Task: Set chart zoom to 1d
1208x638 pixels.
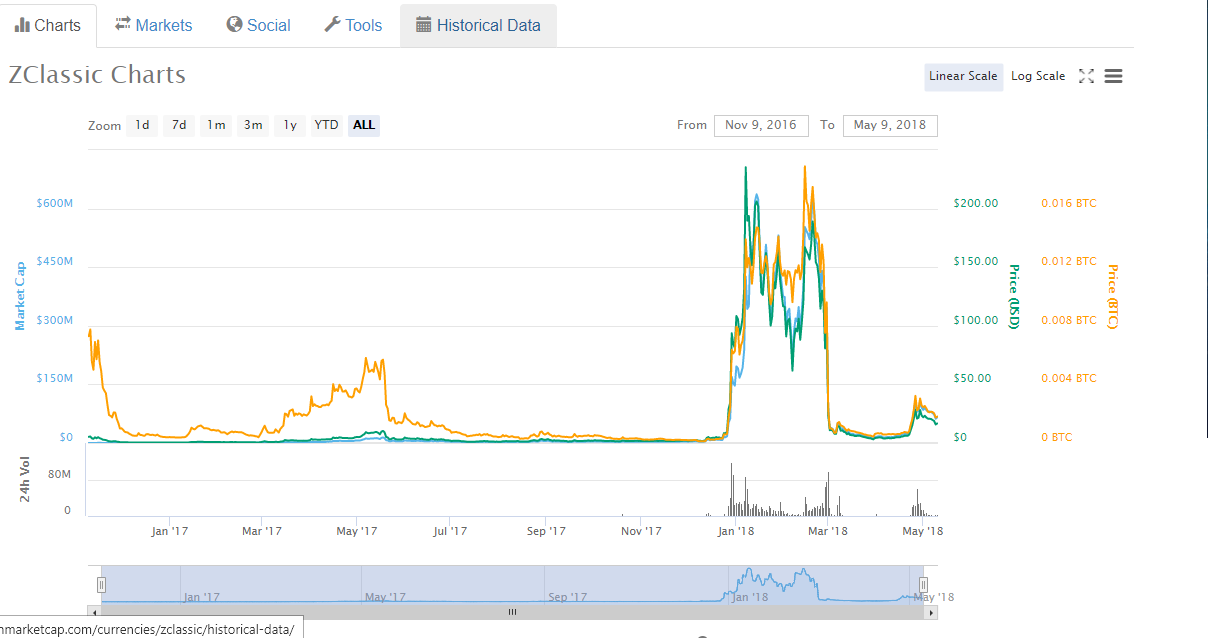Action: [143, 125]
